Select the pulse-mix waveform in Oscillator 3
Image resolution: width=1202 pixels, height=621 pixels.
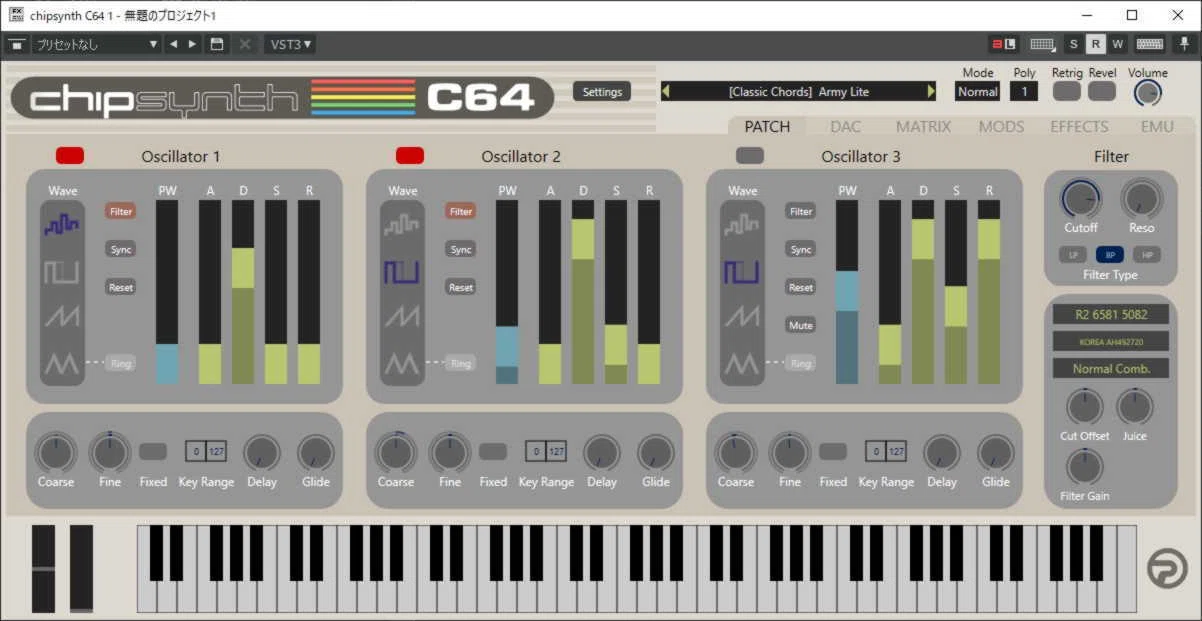pyautogui.click(x=741, y=225)
